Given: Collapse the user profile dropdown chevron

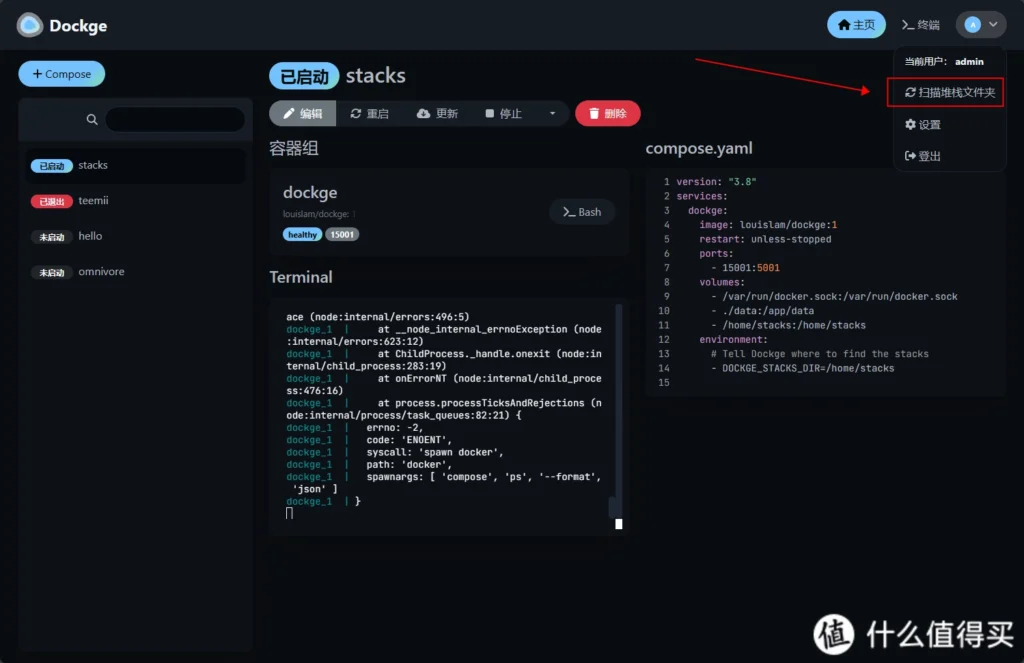Looking at the screenshot, I should tap(993, 25).
